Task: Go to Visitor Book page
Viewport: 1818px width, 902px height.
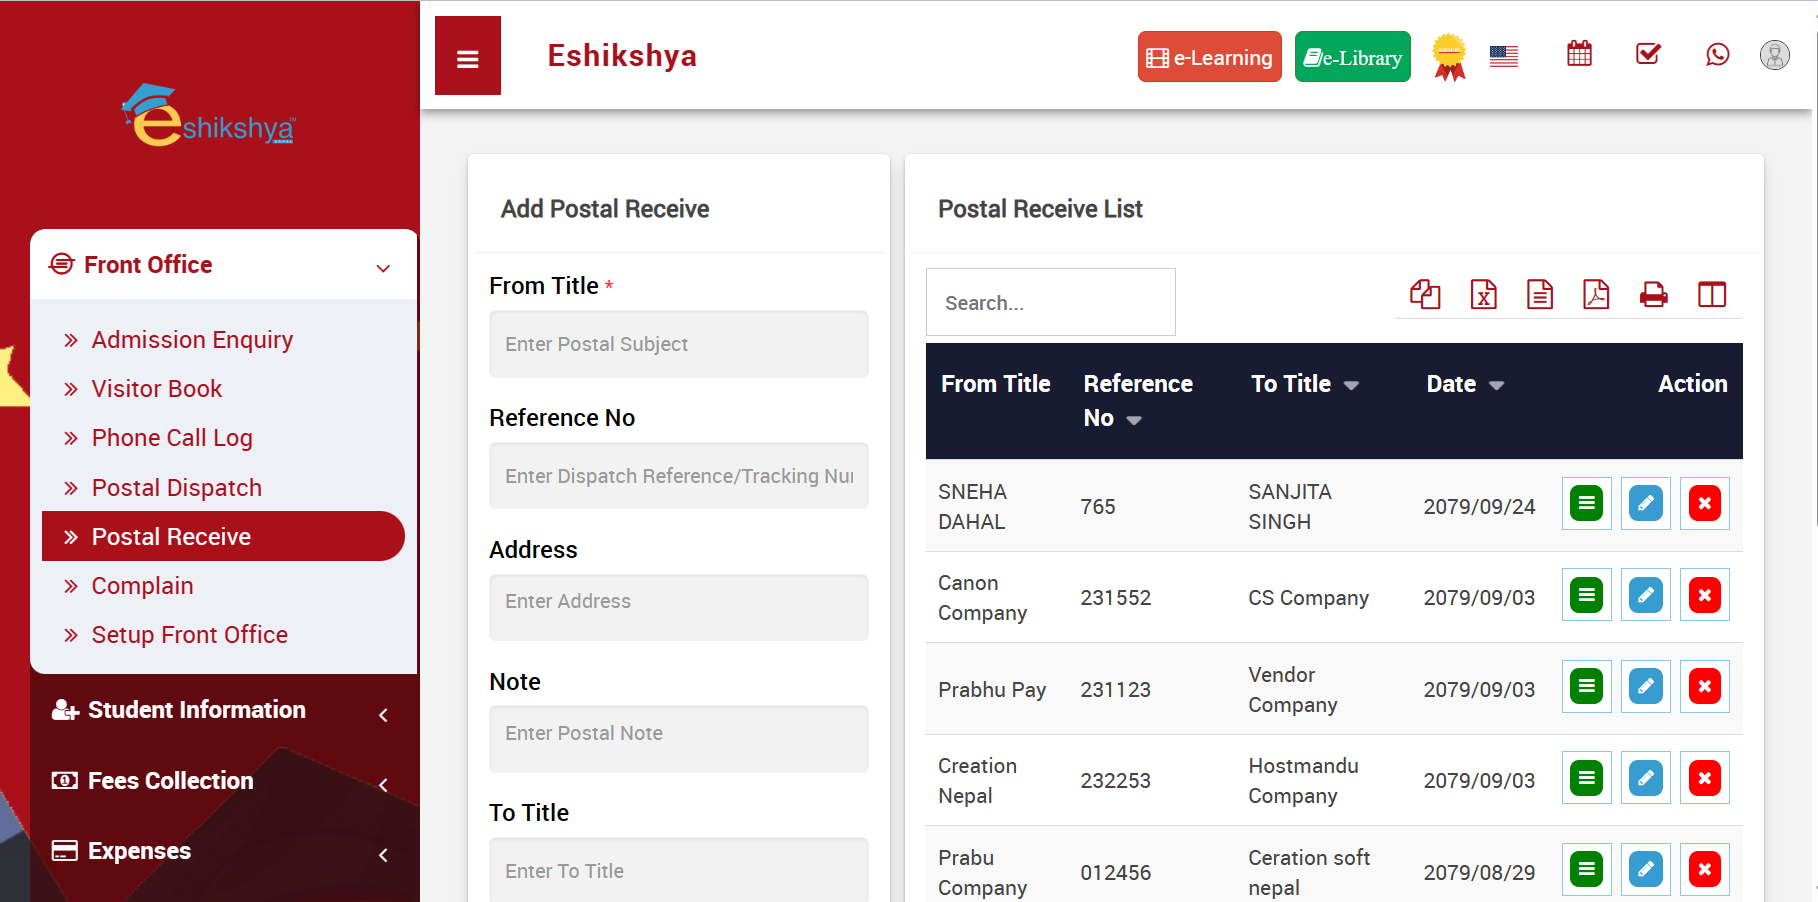Action: point(156,389)
